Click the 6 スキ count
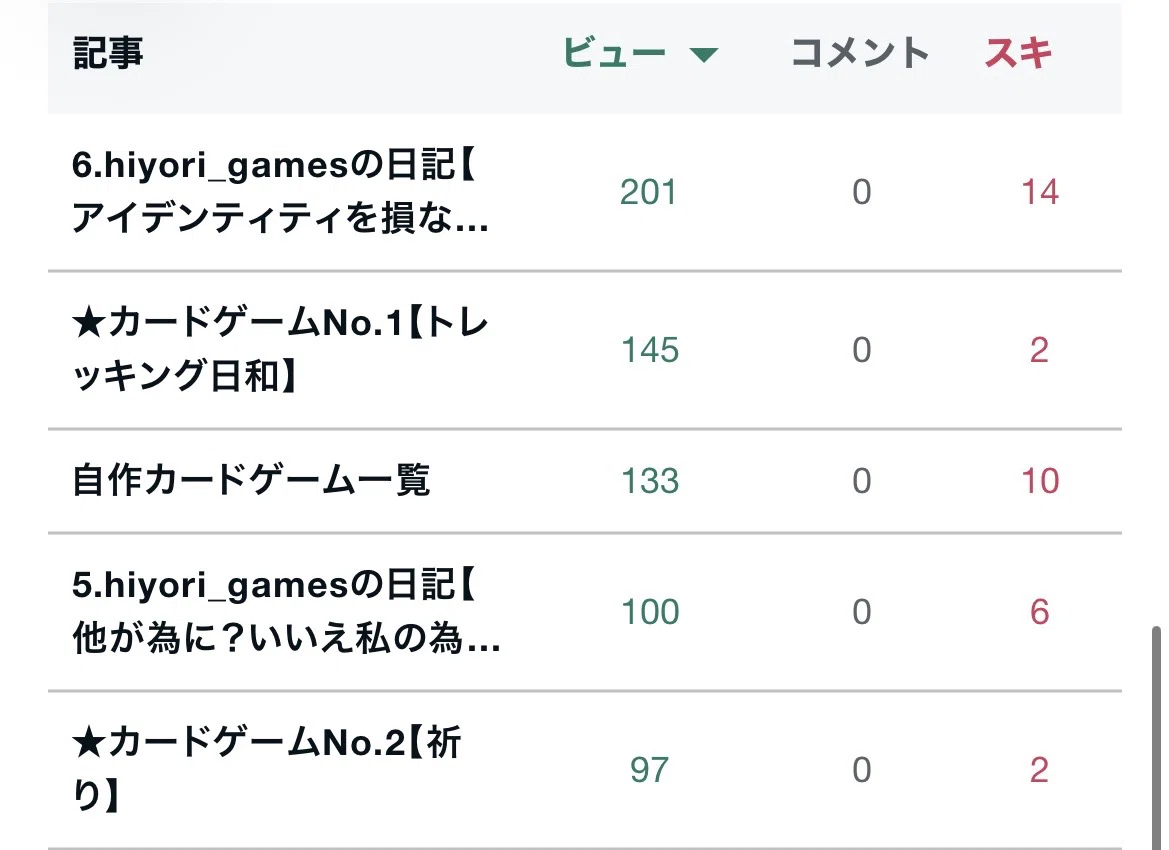 coord(1040,612)
